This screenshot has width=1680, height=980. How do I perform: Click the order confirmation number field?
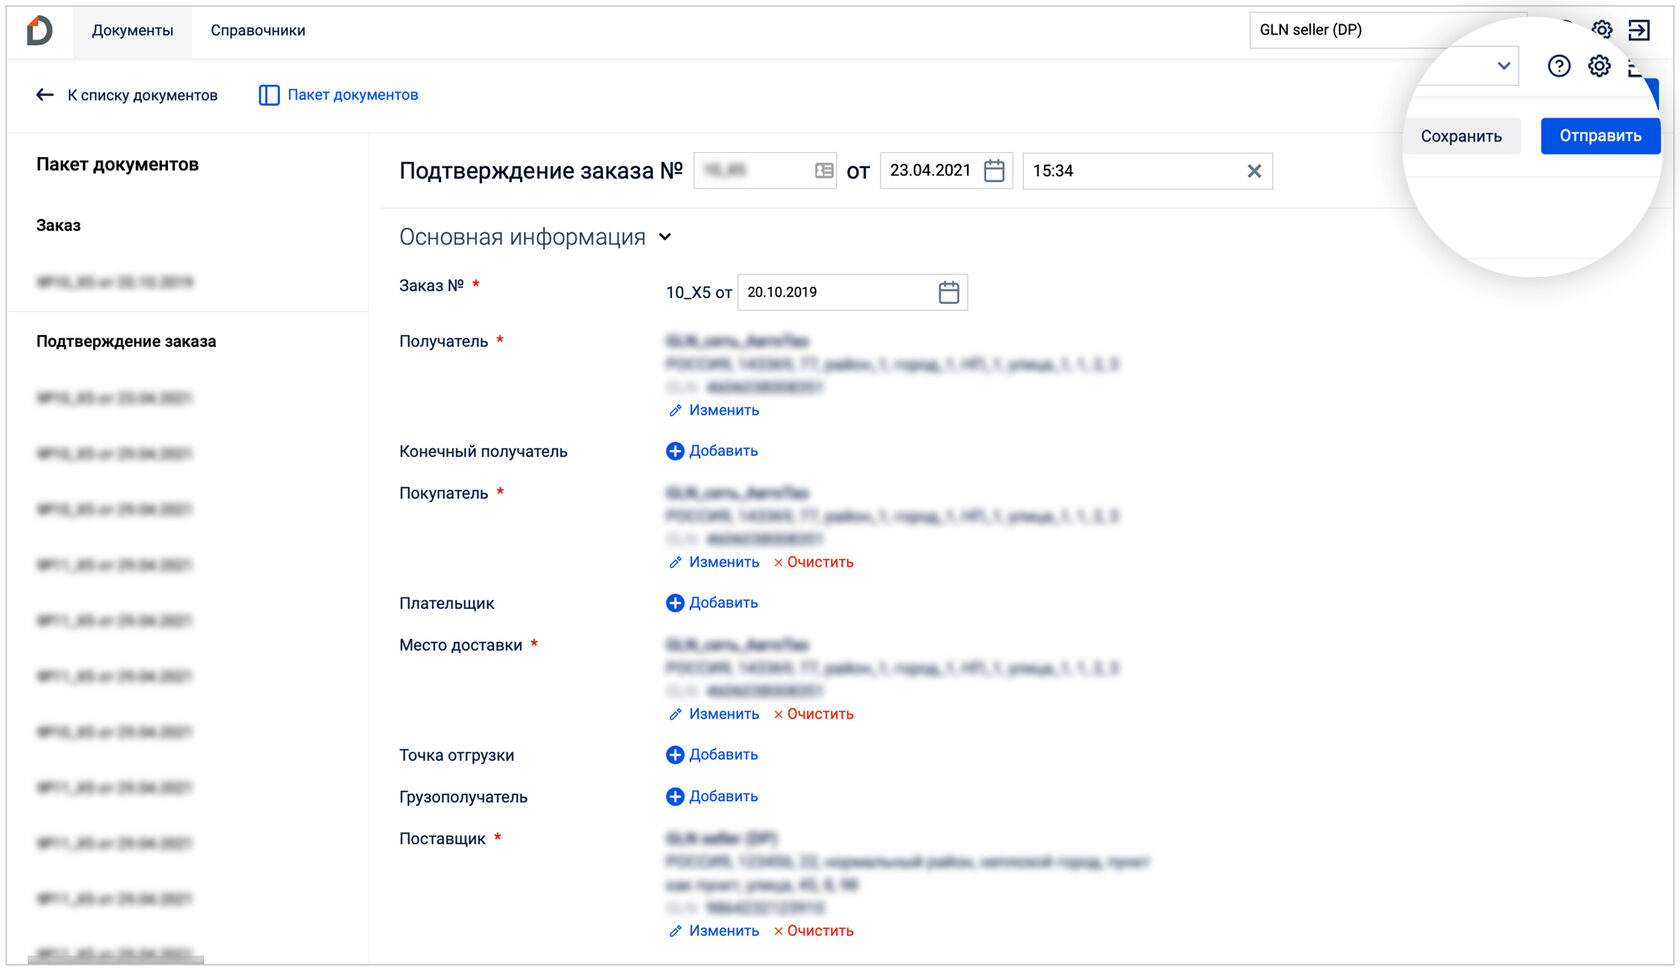pyautogui.click(x=765, y=171)
